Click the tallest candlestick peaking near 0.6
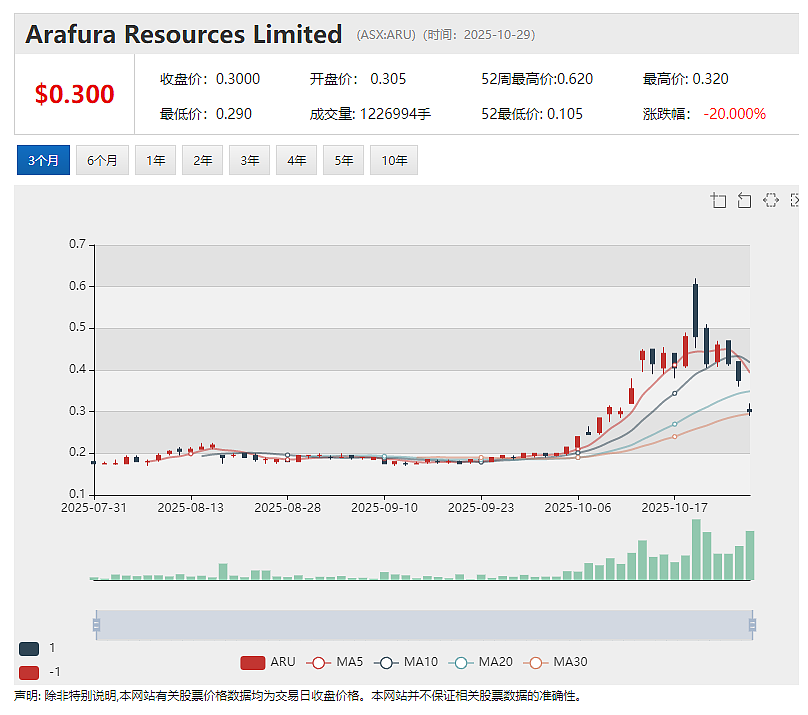The height and width of the screenshot is (715, 808). pyautogui.click(x=696, y=313)
